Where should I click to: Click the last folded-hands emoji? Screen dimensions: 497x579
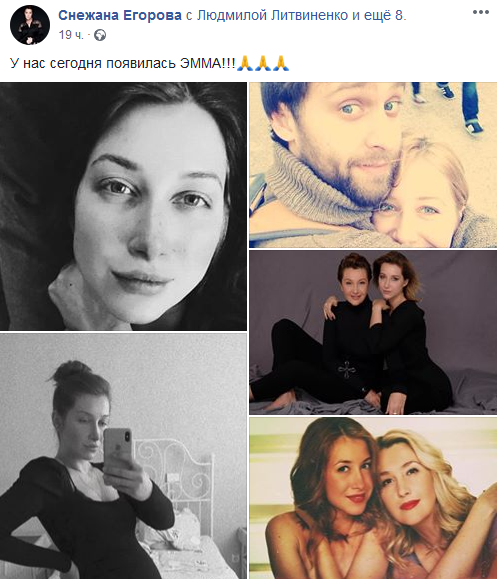(x=281, y=63)
